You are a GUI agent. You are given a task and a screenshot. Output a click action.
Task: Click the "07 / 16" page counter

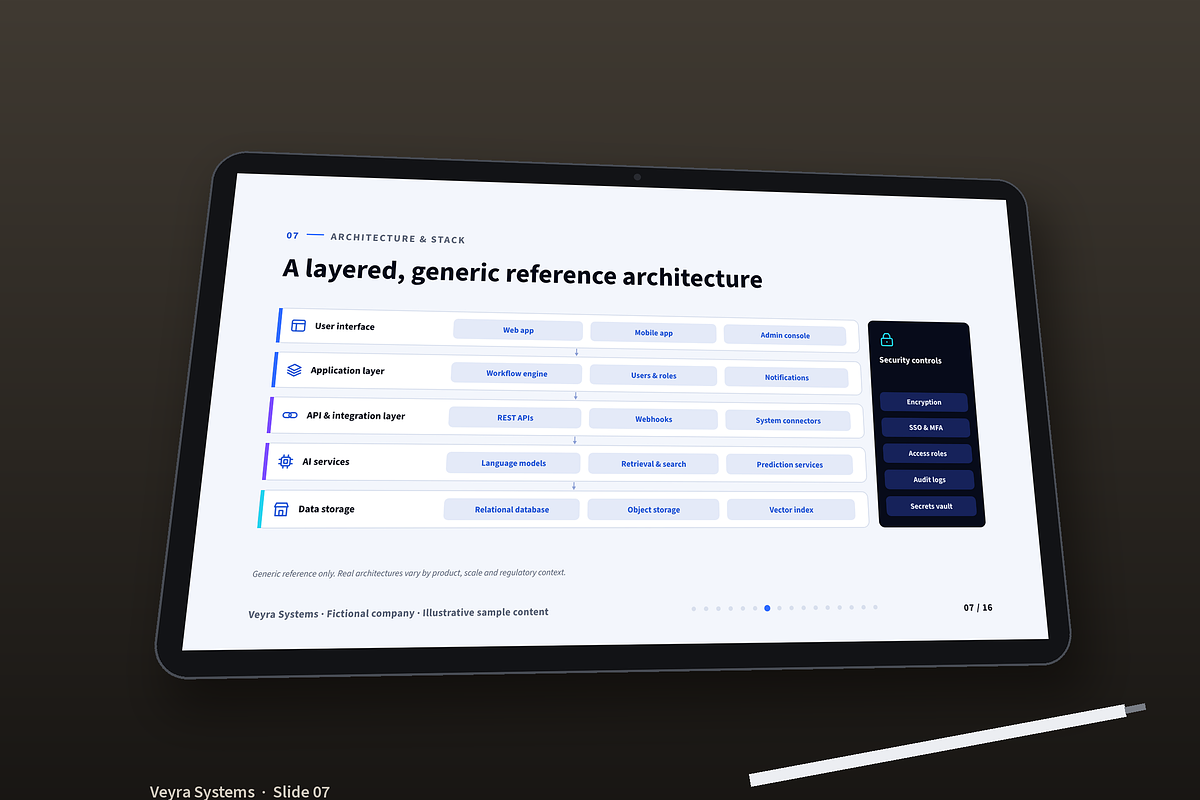pyautogui.click(x=978, y=607)
